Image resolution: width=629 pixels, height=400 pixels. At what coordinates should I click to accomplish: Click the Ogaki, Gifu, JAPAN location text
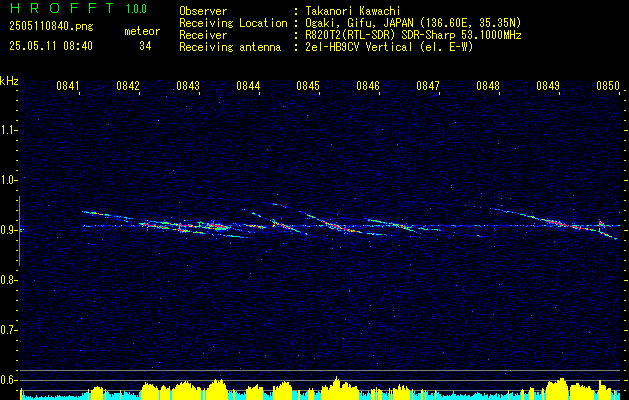(x=413, y=23)
